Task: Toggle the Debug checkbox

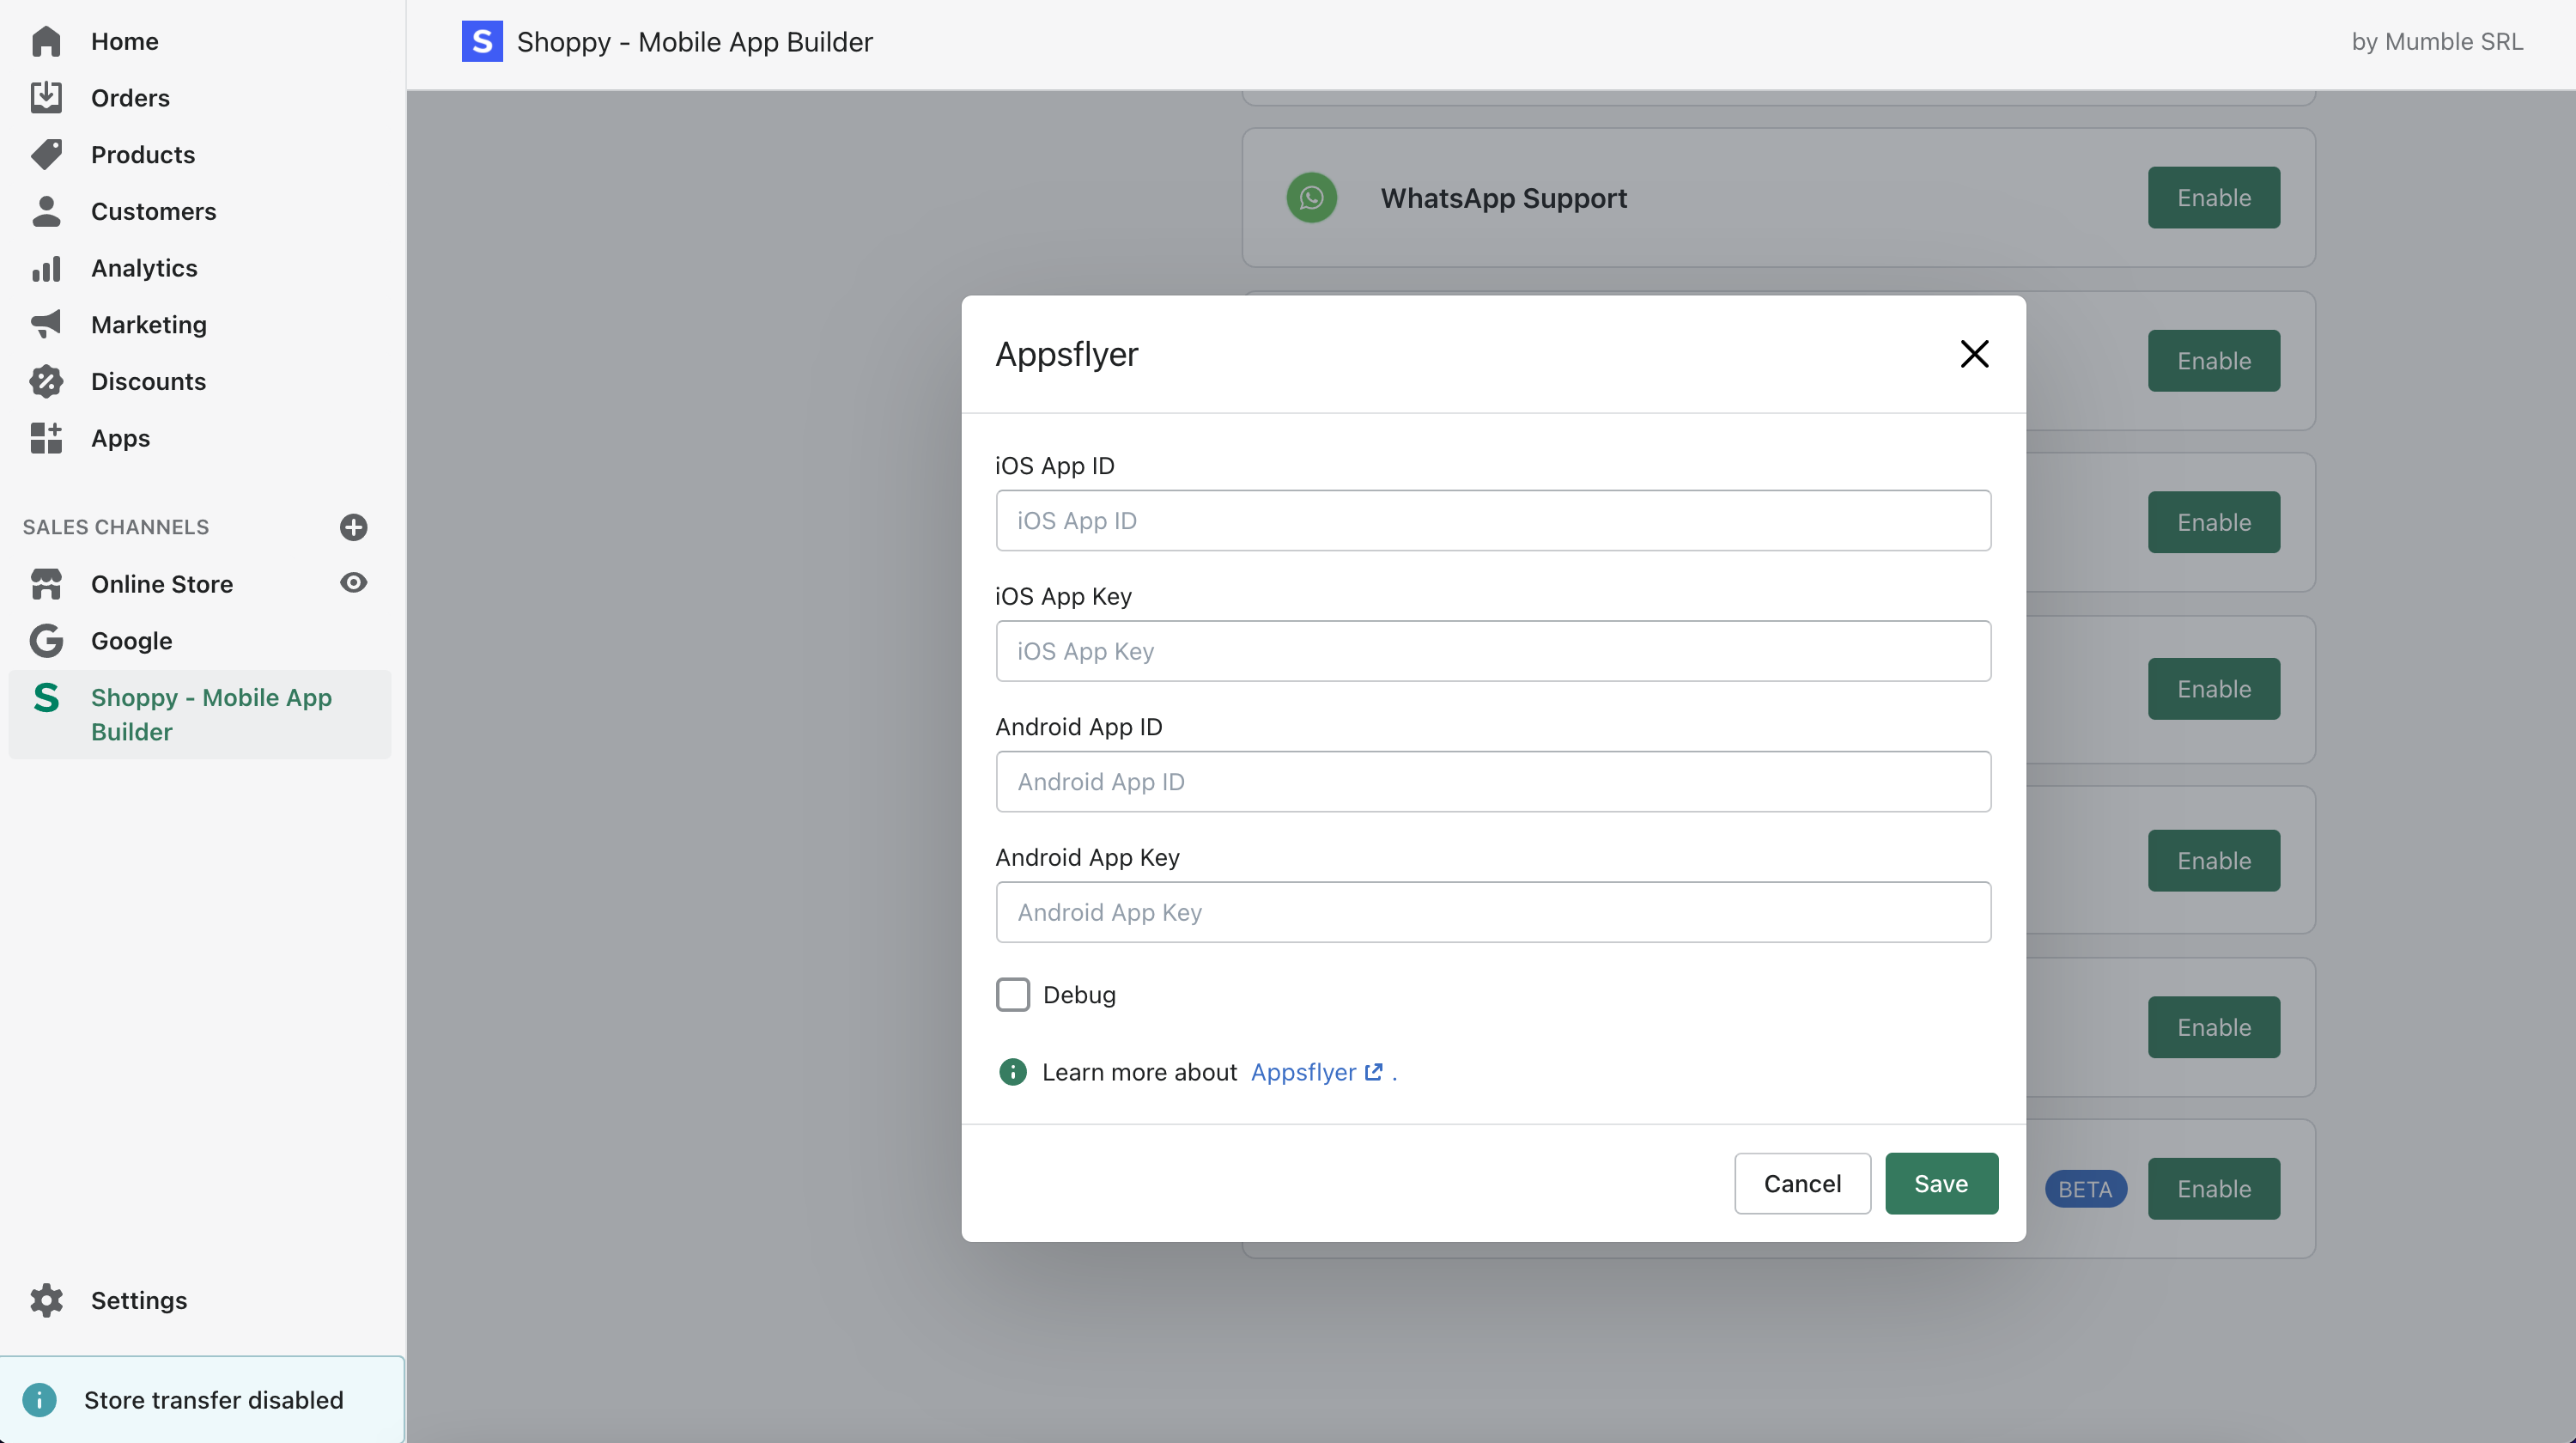Action: point(1012,994)
